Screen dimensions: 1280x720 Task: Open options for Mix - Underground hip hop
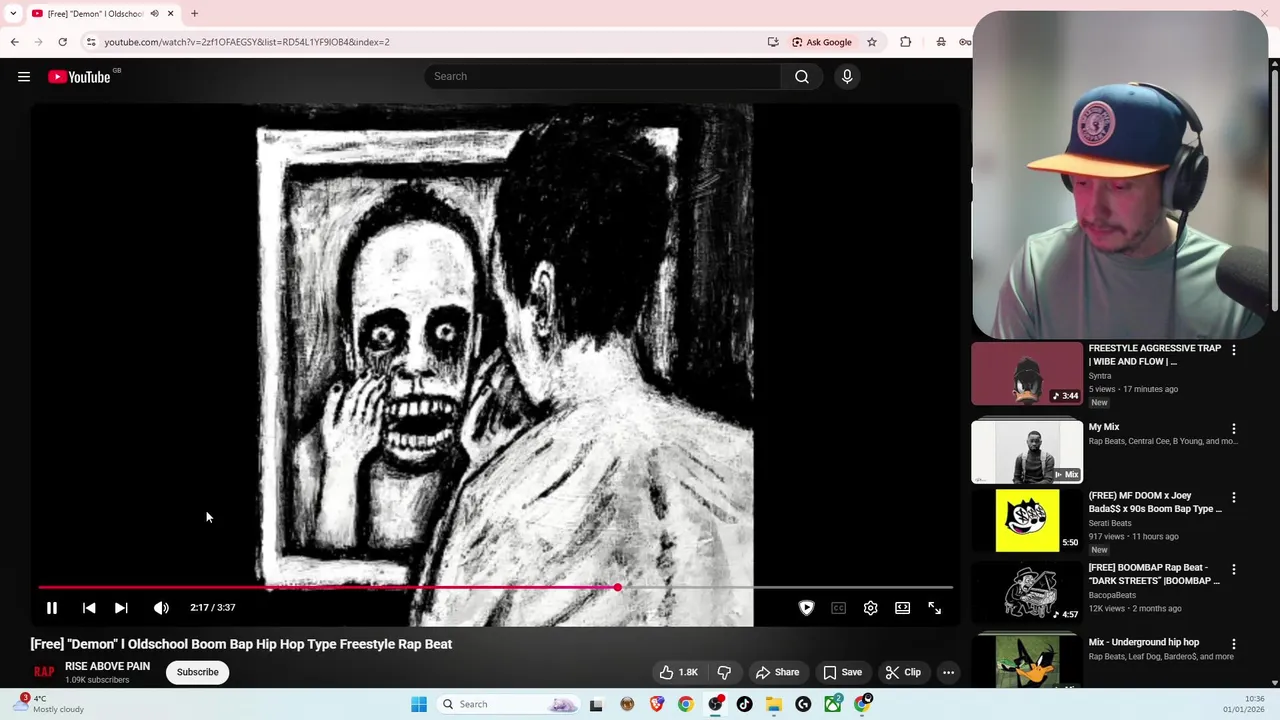(x=1233, y=644)
